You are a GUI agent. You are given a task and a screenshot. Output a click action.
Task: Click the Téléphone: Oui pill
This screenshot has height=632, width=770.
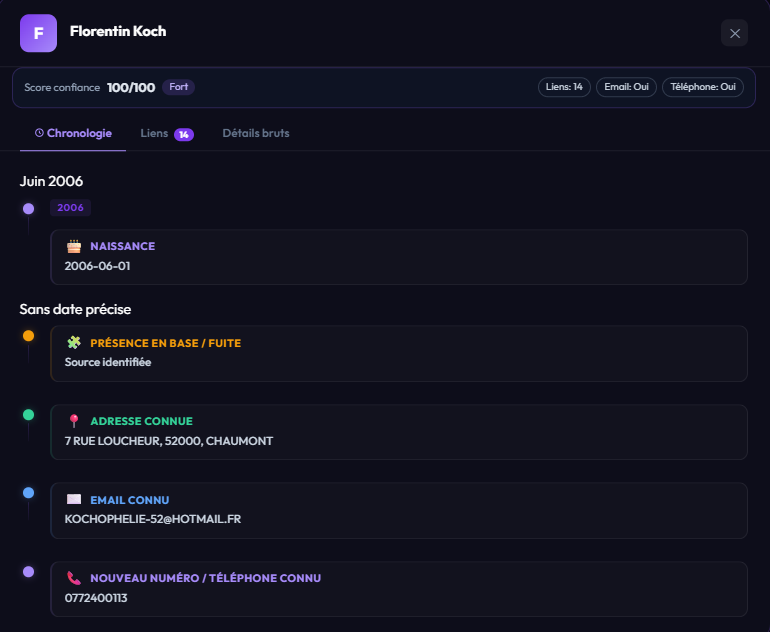tap(703, 87)
